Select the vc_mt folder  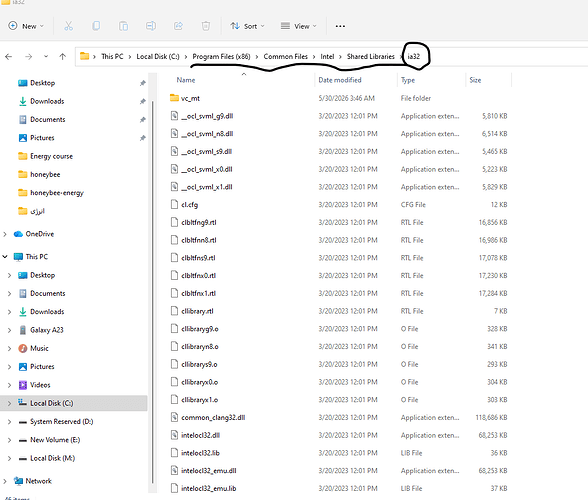tap(190, 98)
